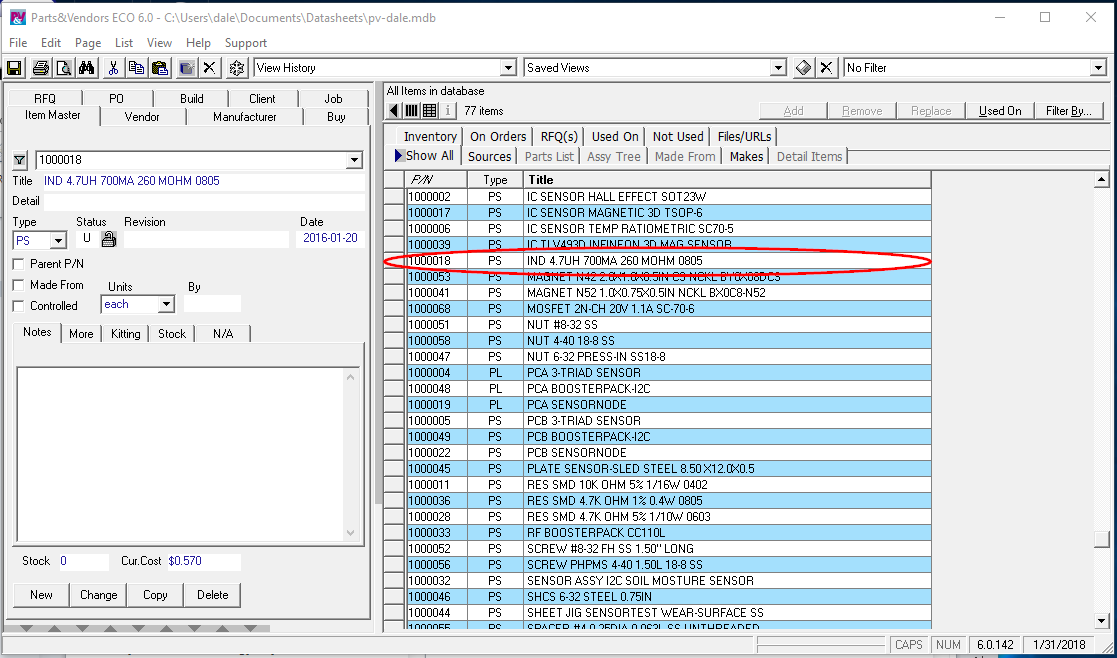Click the funnel filter icon by item number

pos(21,161)
